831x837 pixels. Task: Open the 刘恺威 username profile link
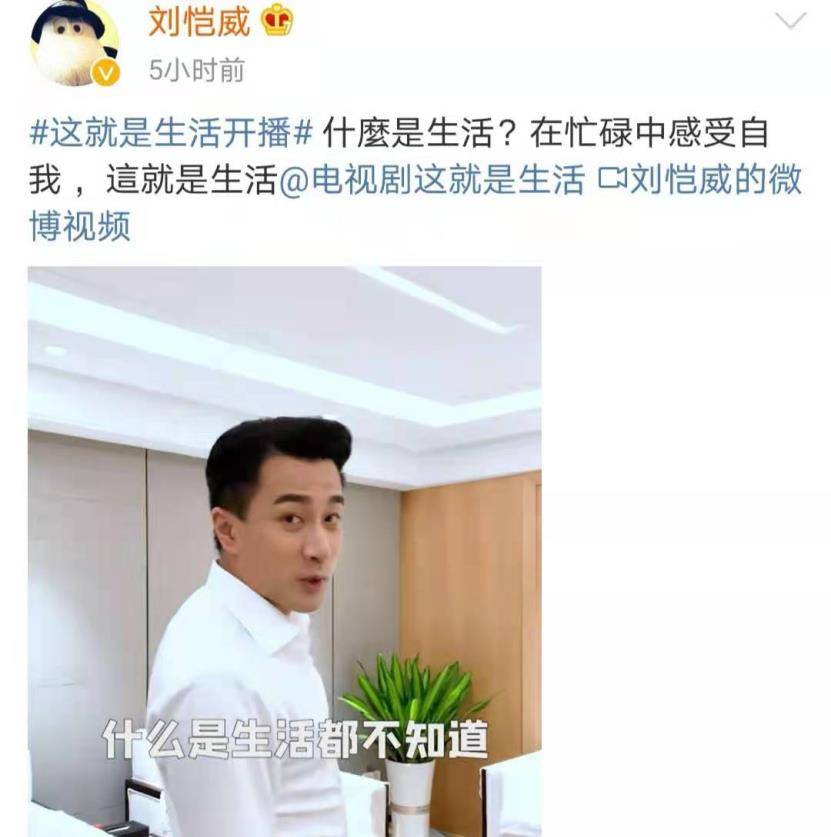coord(199,22)
